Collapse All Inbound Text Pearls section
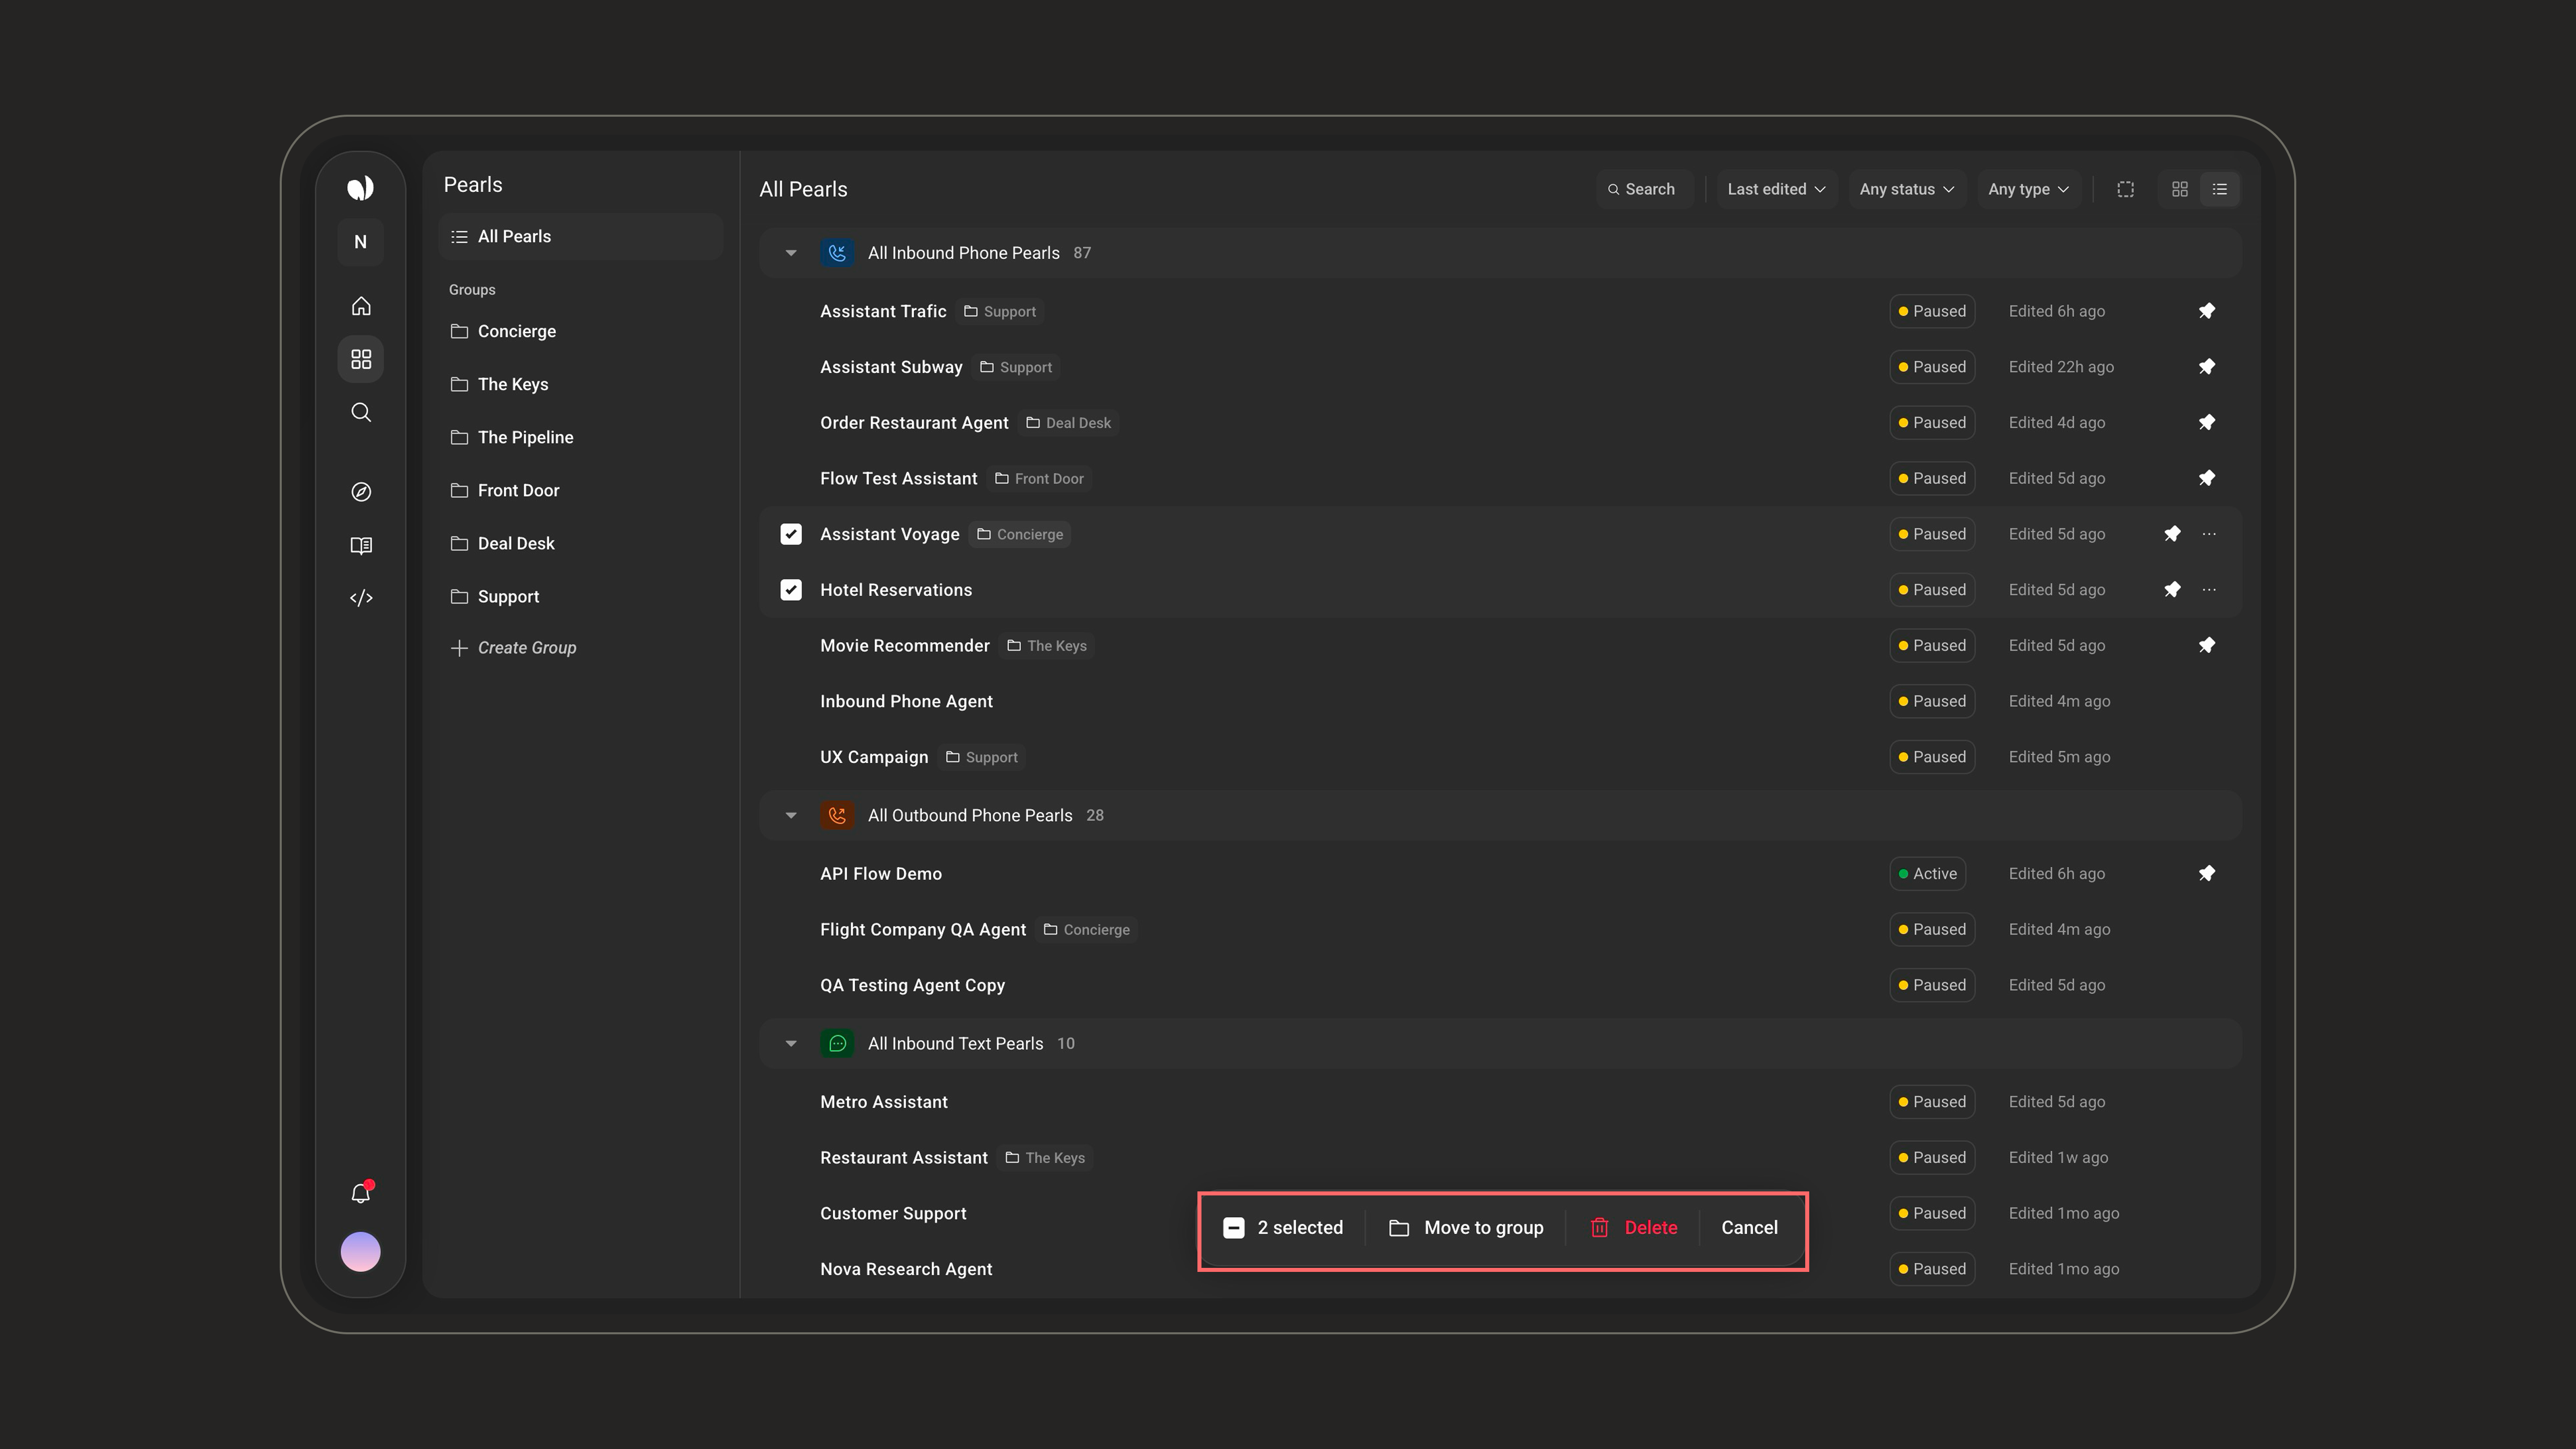The height and width of the screenshot is (1449, 2576). (791, 1044)
